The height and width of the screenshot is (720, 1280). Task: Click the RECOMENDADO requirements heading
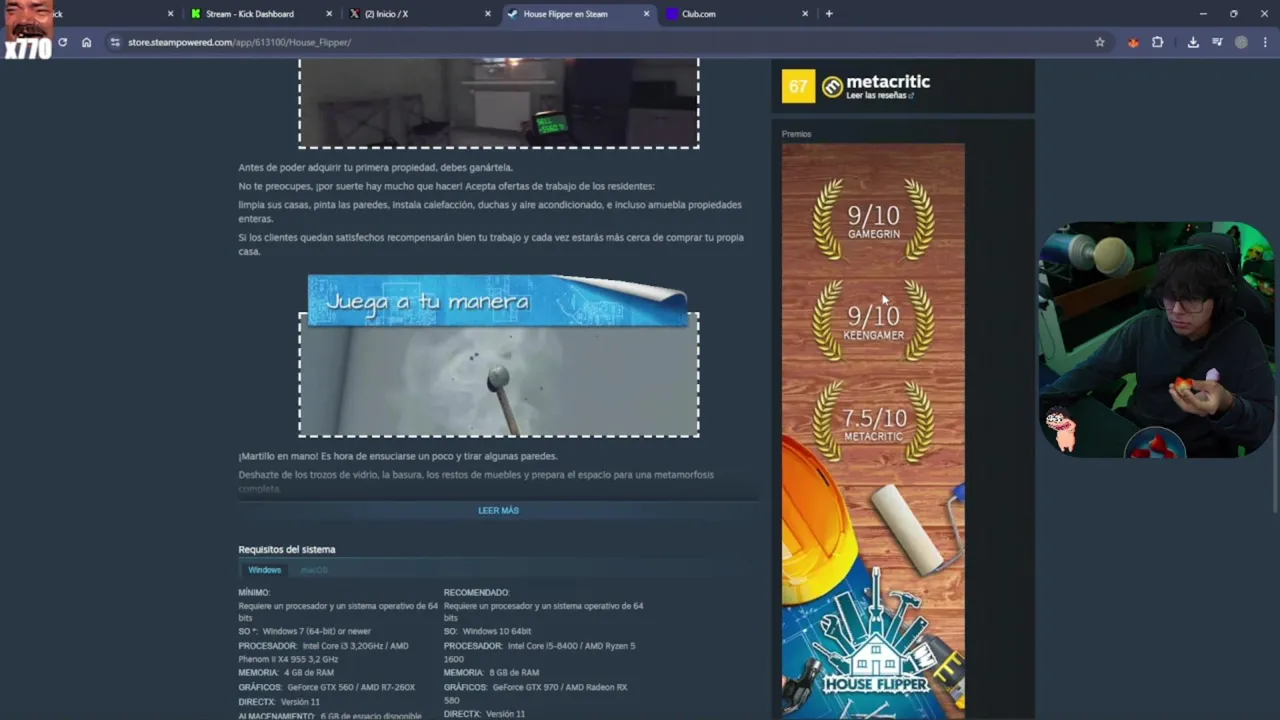click(x=476, y=593)
